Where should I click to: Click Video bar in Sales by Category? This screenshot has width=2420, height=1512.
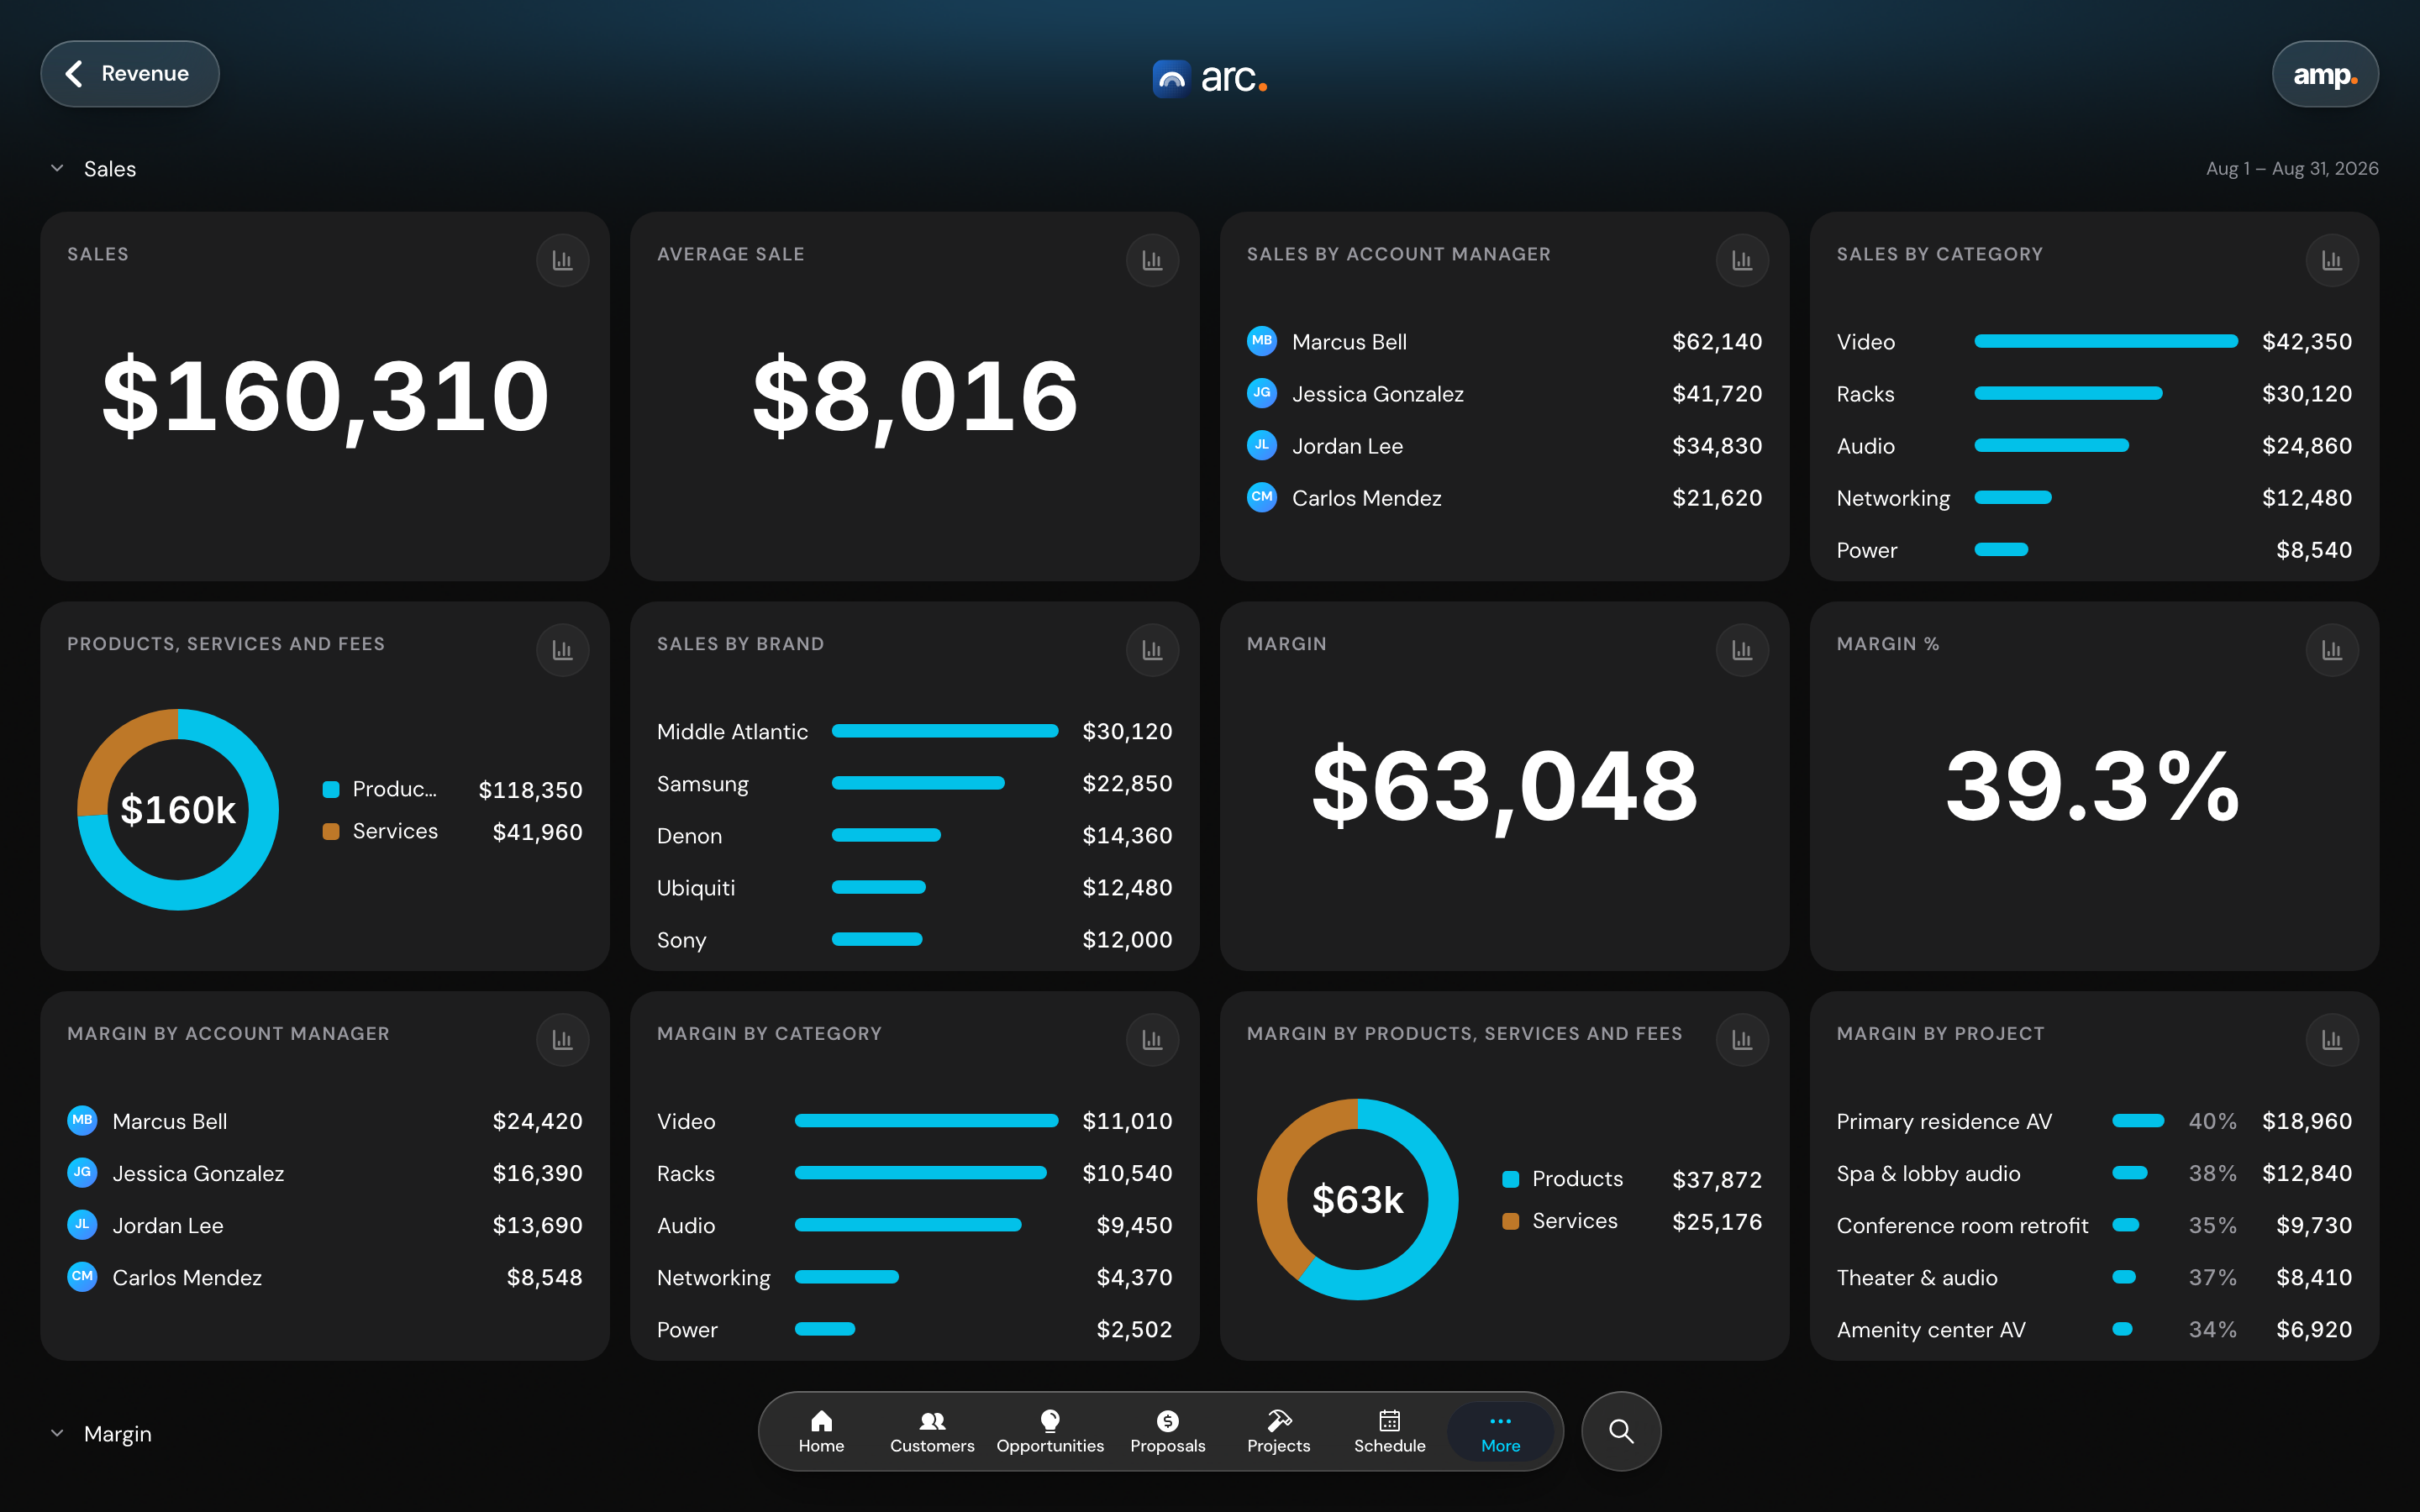point(2105,341)
